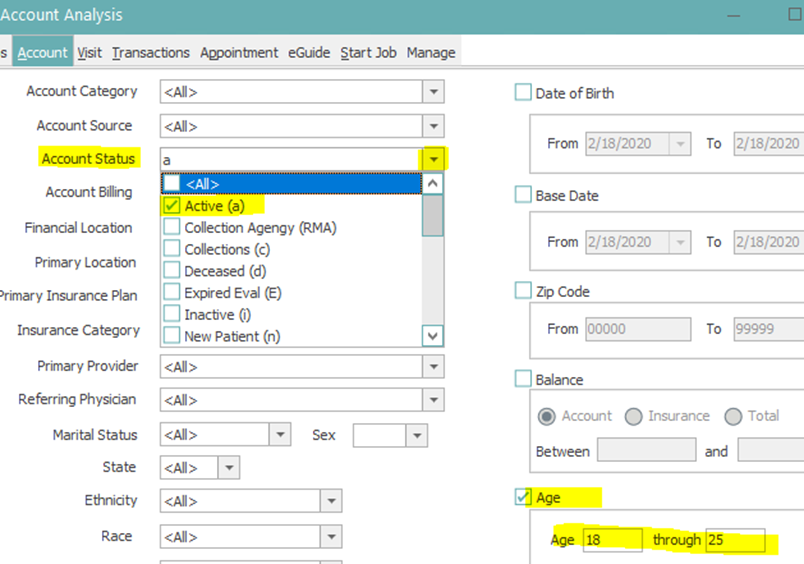Open the Marital Status dropdown
The width and height of the screenshot is (804, 564).
[280, 435]
